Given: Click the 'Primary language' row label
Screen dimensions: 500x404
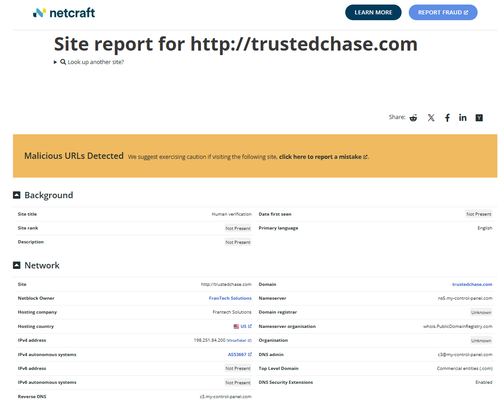Looking at the screenshot, I should 278,228.
